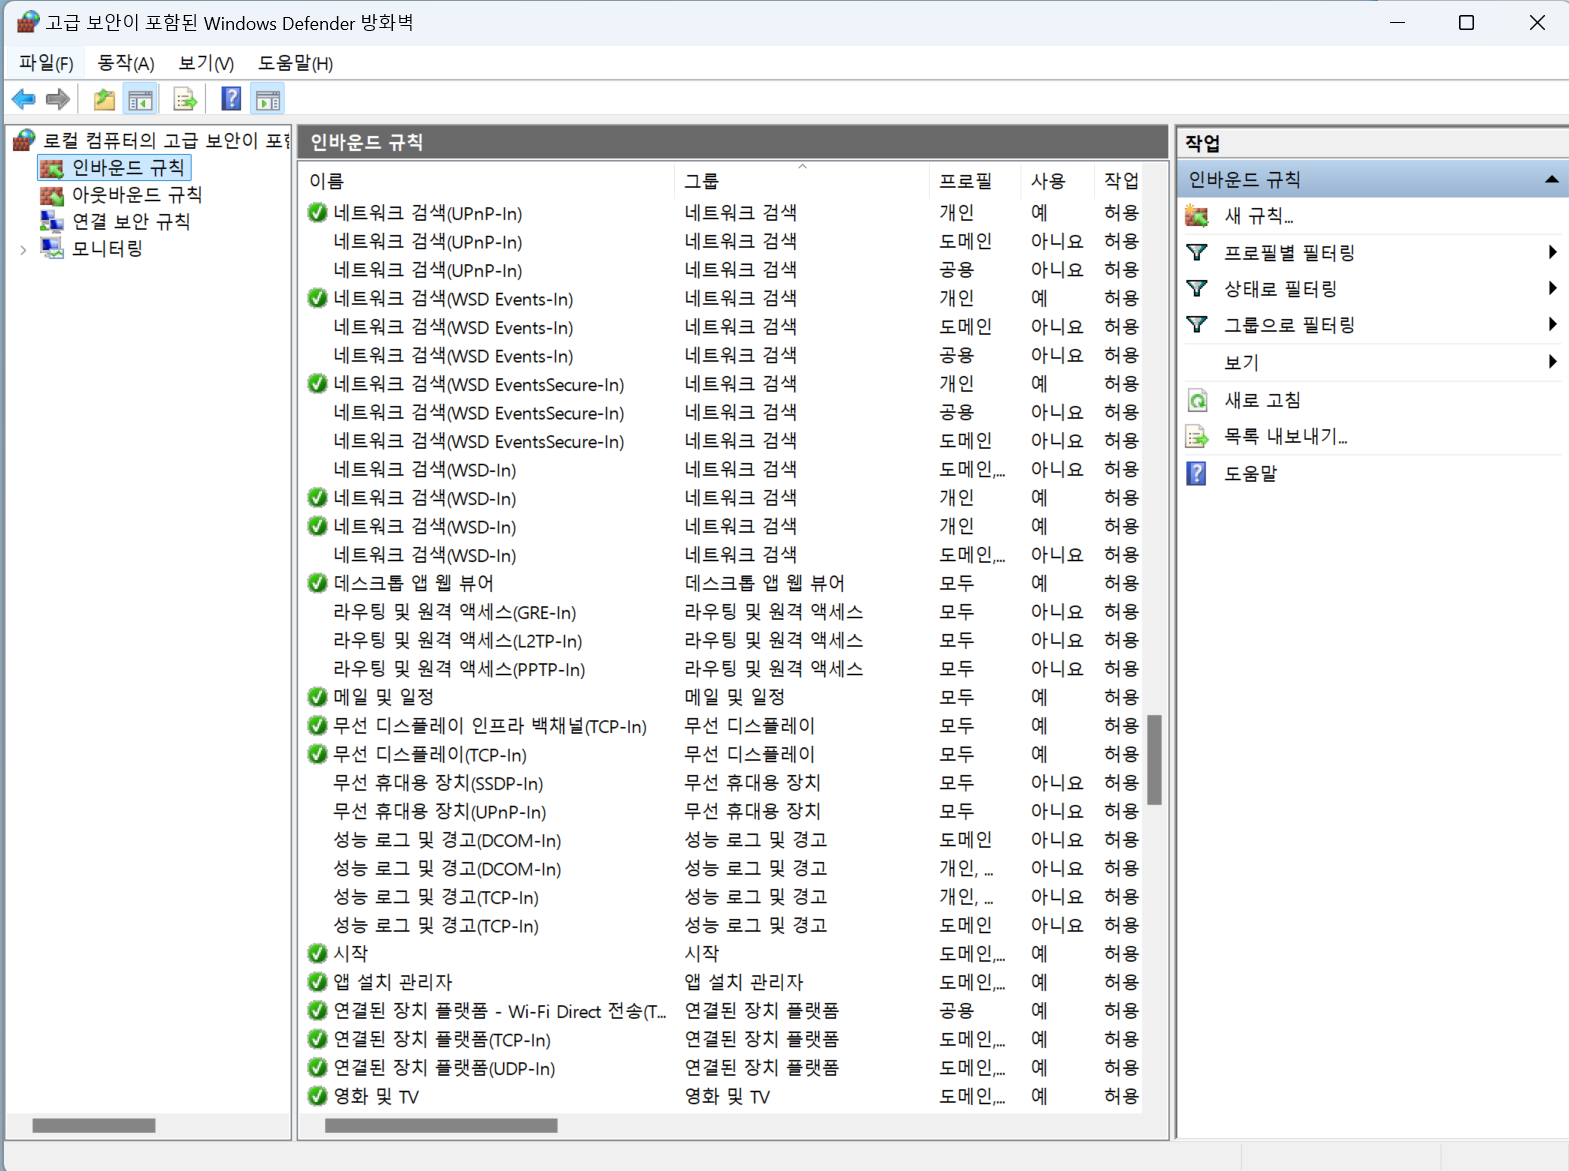1569x1171 pixels.
Task: Click 인바운드 규칙 tree node icon
Action: click(52, 168)
